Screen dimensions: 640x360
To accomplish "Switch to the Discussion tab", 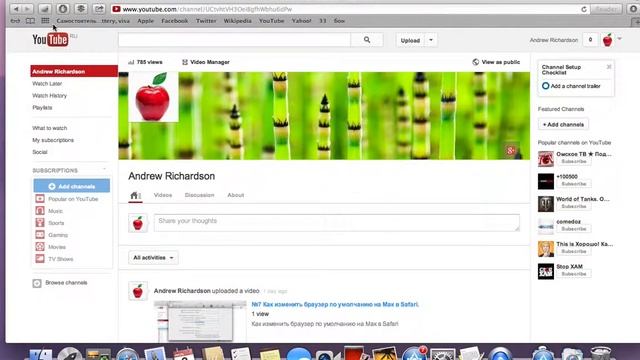I will pyautogui.click(x=199, y=195).
